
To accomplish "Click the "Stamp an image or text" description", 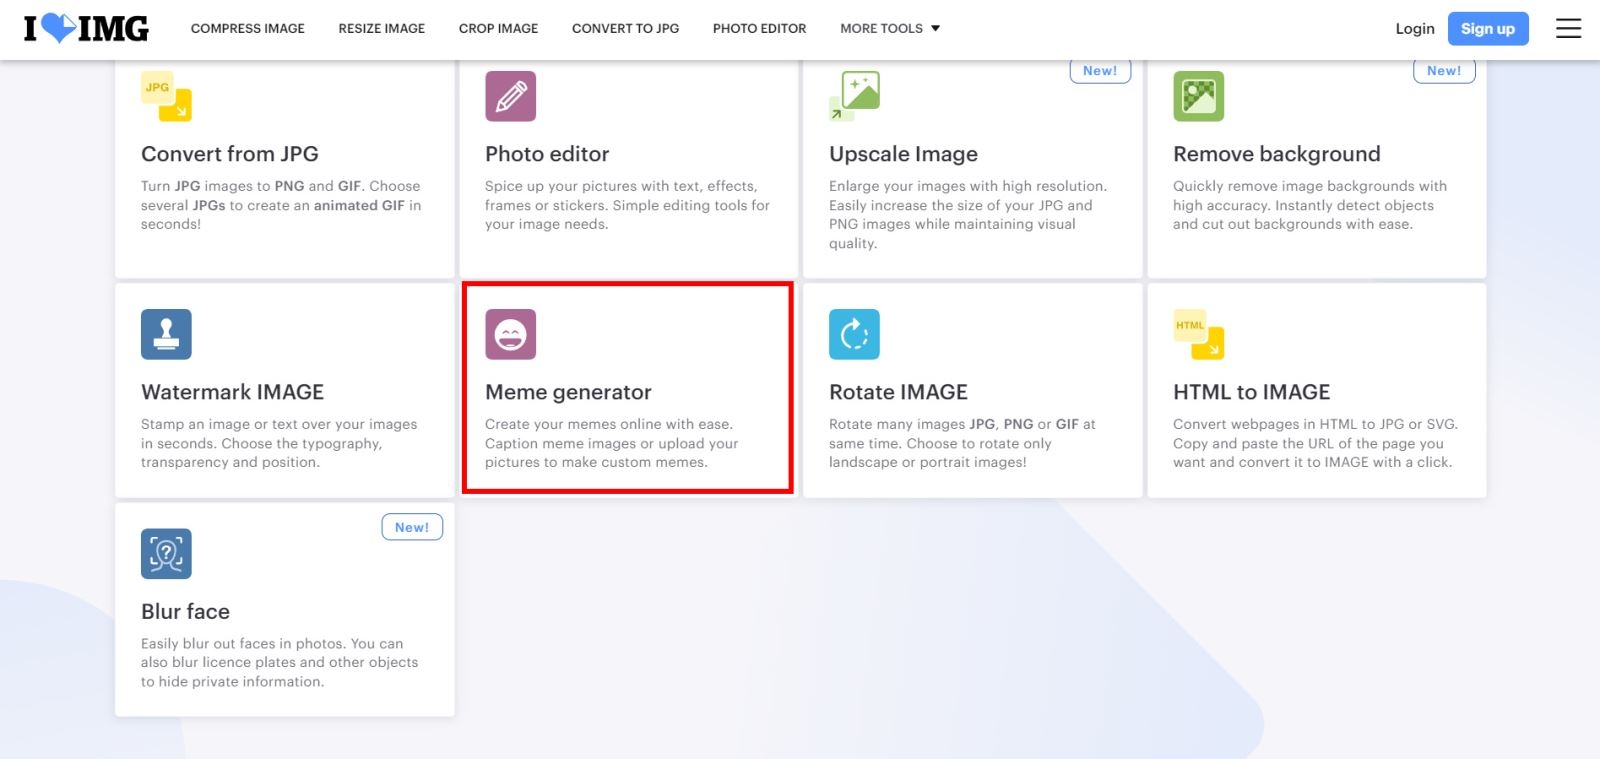I will pos(279,443).
